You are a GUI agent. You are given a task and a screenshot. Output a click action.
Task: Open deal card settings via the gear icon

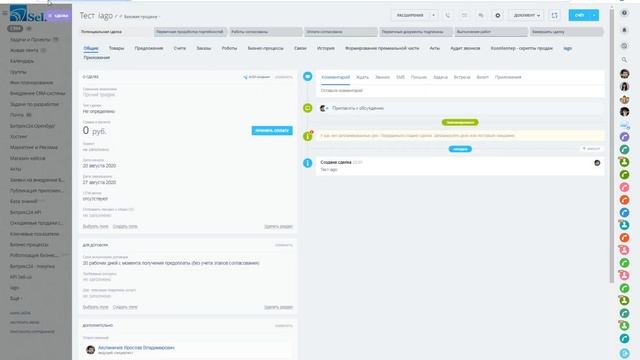[498, 16]
